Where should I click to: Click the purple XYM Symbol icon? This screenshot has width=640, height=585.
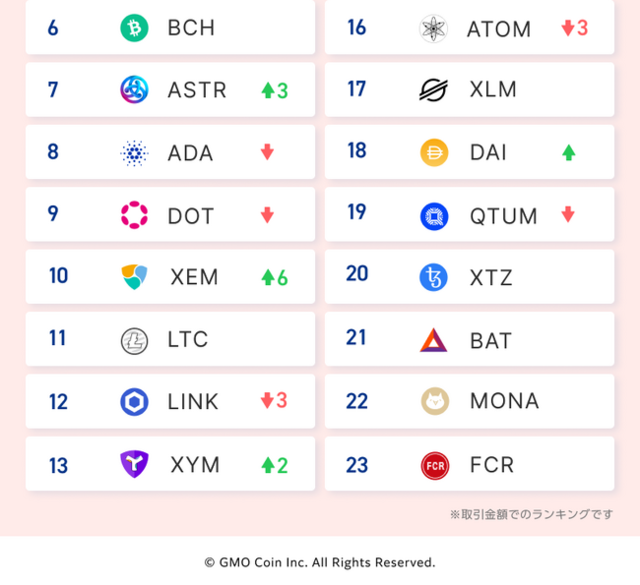pos(134,464)
